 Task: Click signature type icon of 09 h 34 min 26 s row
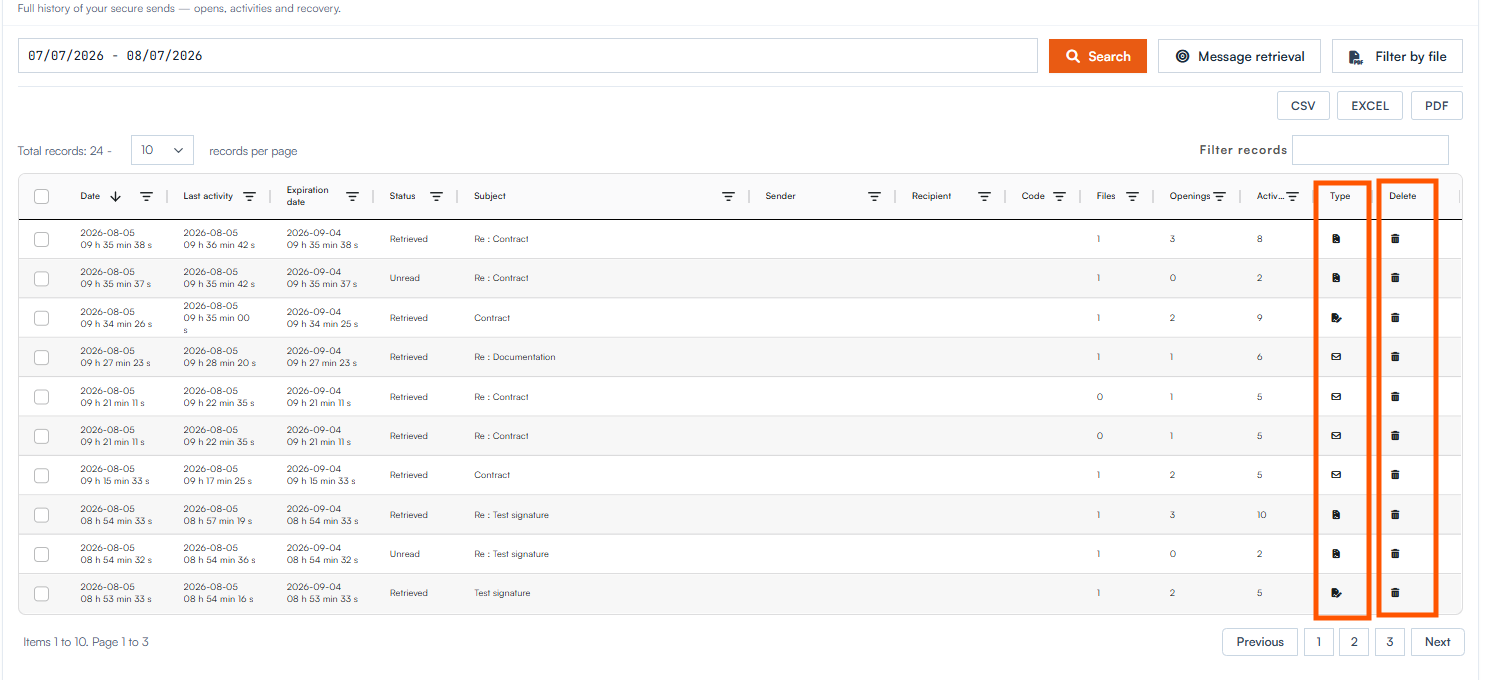pos(1336,318)
